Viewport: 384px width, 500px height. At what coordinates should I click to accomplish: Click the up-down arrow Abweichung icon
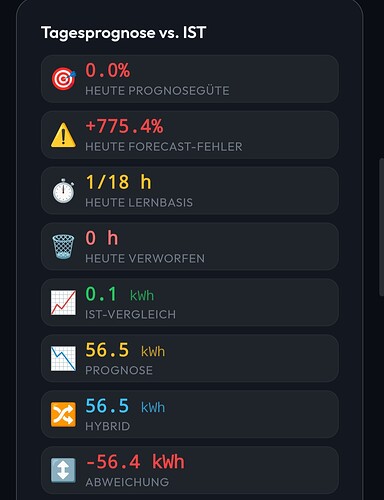coord(63,470)
